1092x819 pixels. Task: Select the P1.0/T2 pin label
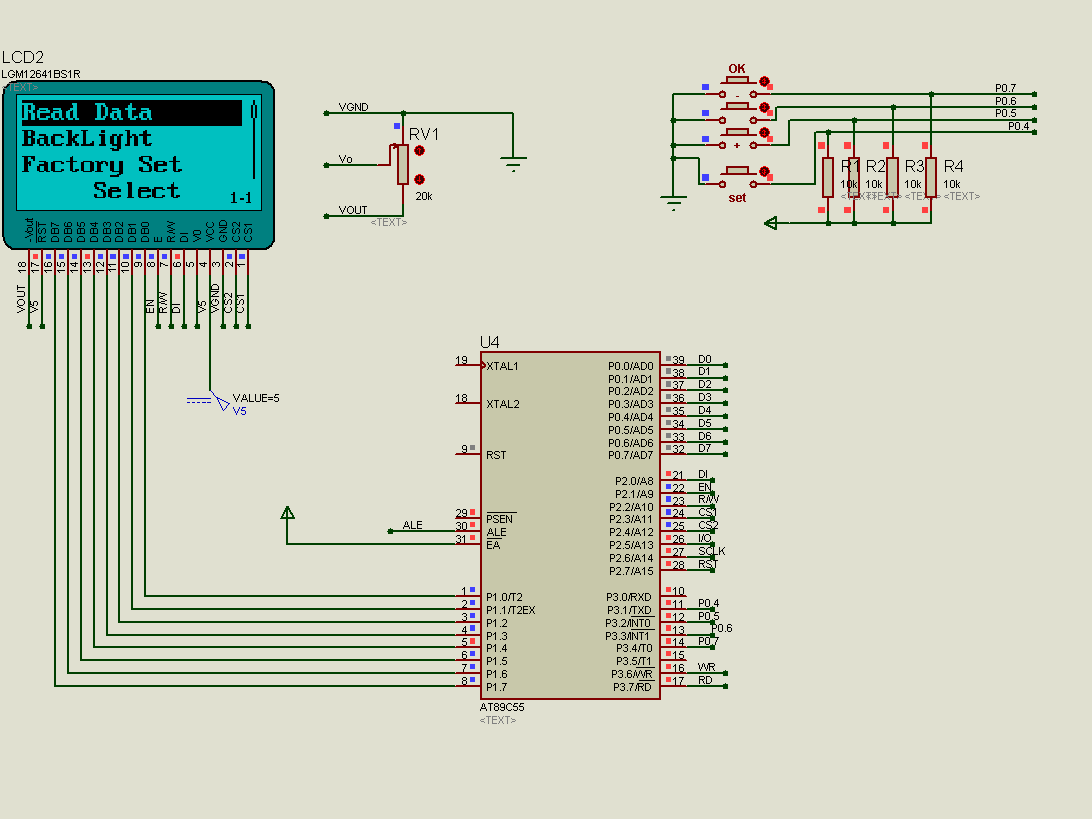[x=504, y=597]
